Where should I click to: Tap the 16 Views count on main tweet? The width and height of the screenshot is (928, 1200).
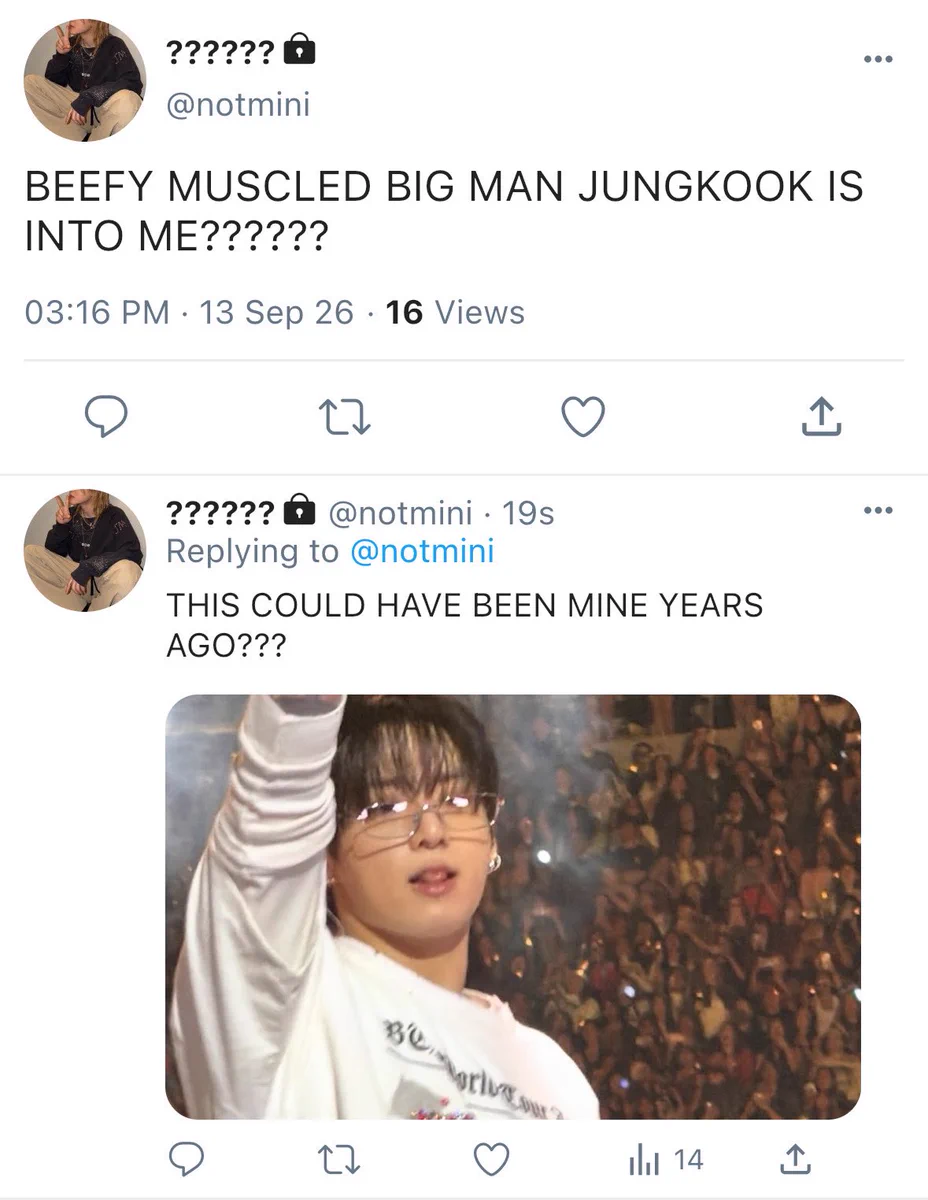455,312
